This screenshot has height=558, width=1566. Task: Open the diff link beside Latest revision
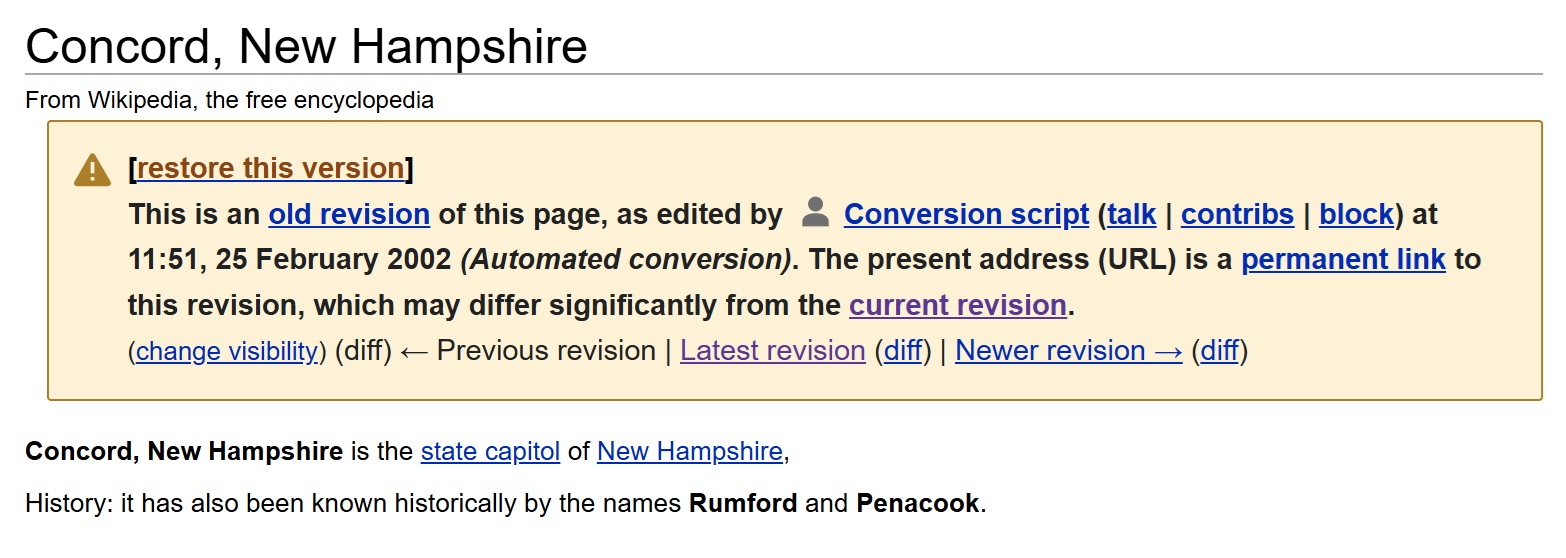pyautogui.click(x=902, y=351)
